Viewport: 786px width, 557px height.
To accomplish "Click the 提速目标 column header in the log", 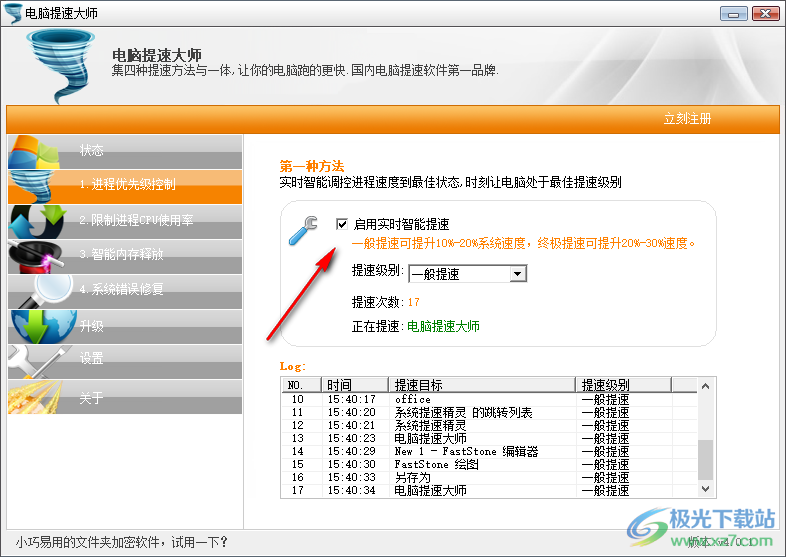I will coord(481,385).
